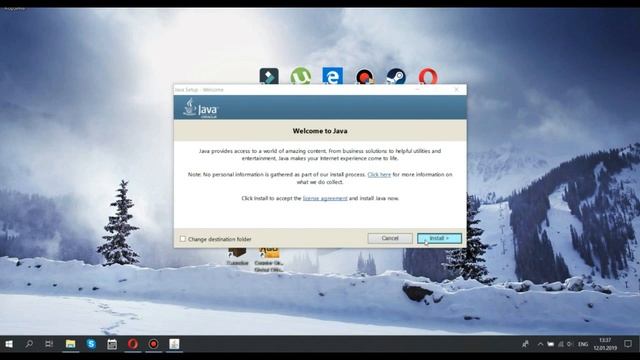Open Skype from the taskbar
640x360 pixels.
(x=91, y=344)
